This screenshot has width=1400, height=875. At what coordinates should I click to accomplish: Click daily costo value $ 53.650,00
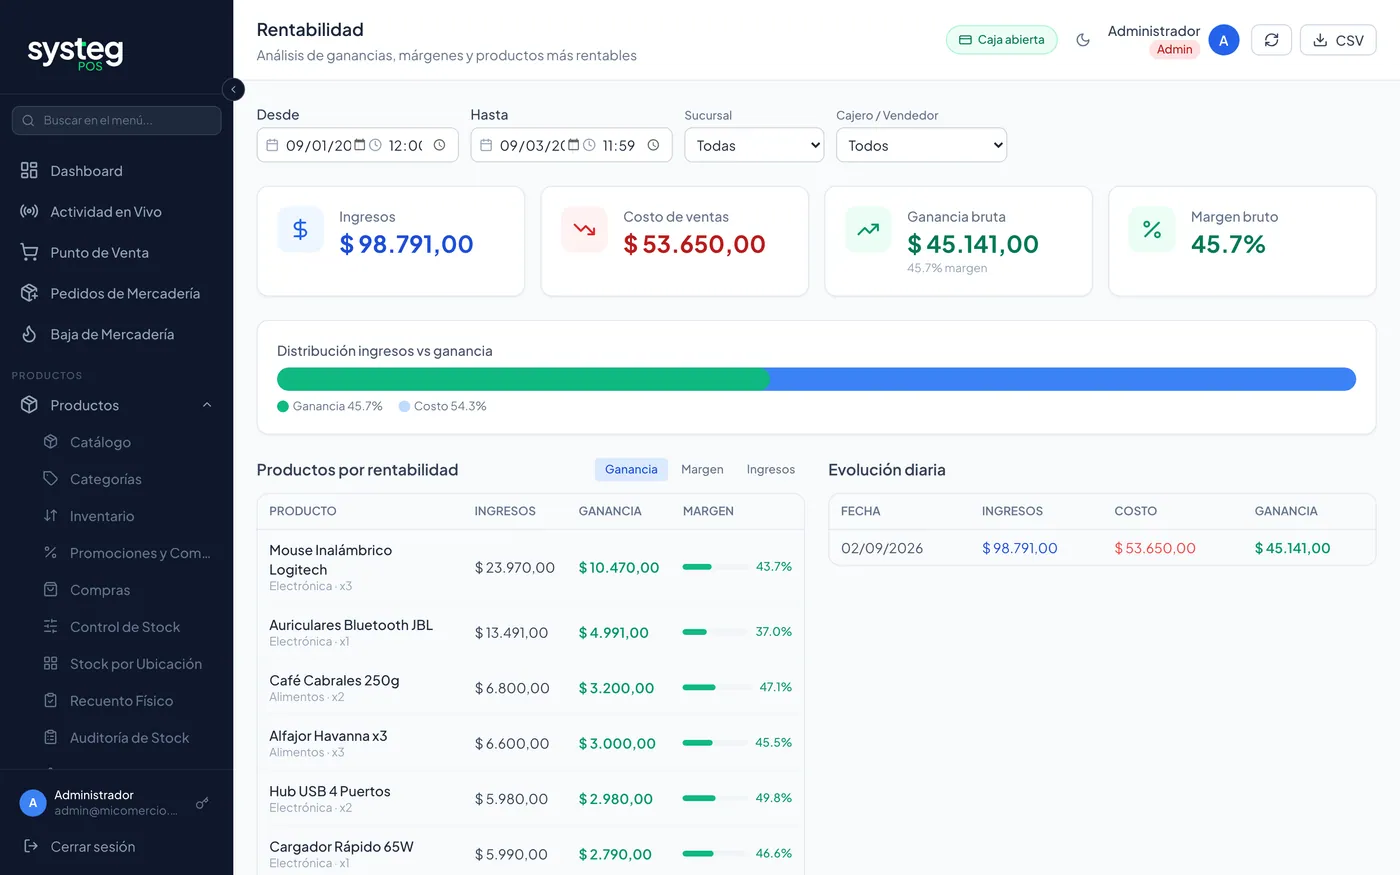(x=1155, y=548)
